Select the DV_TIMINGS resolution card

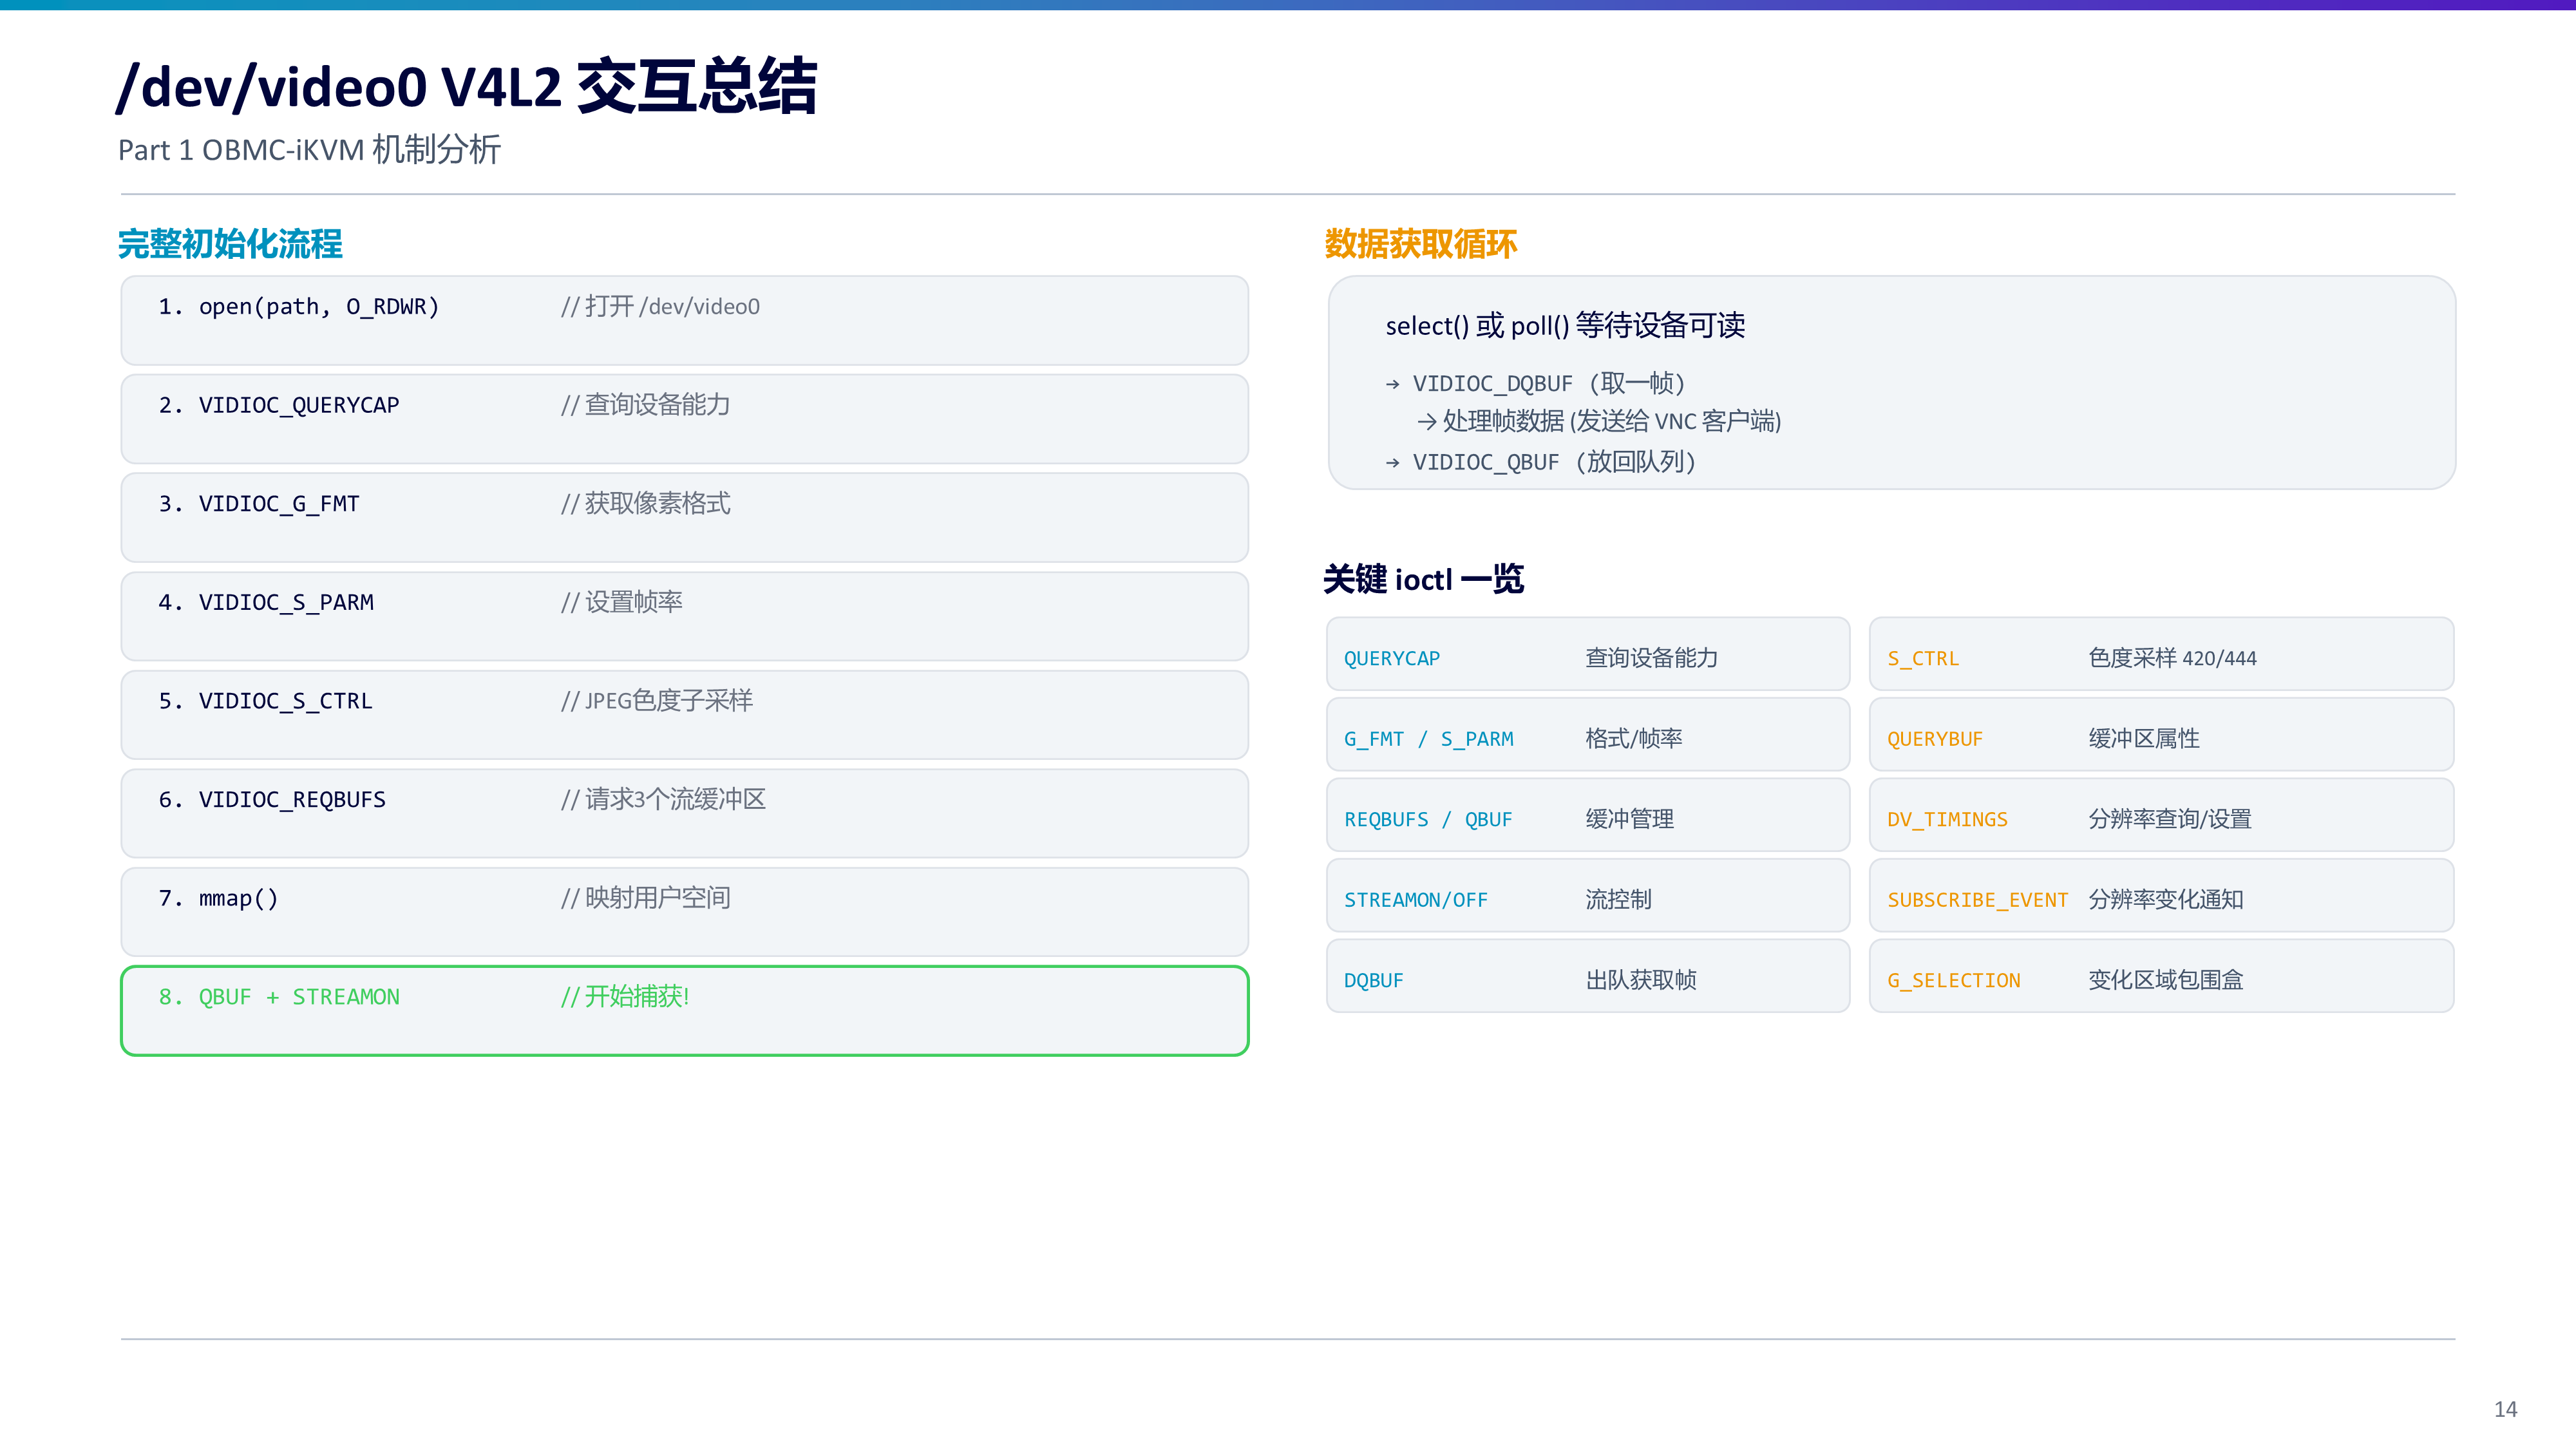click(2162, 815)
